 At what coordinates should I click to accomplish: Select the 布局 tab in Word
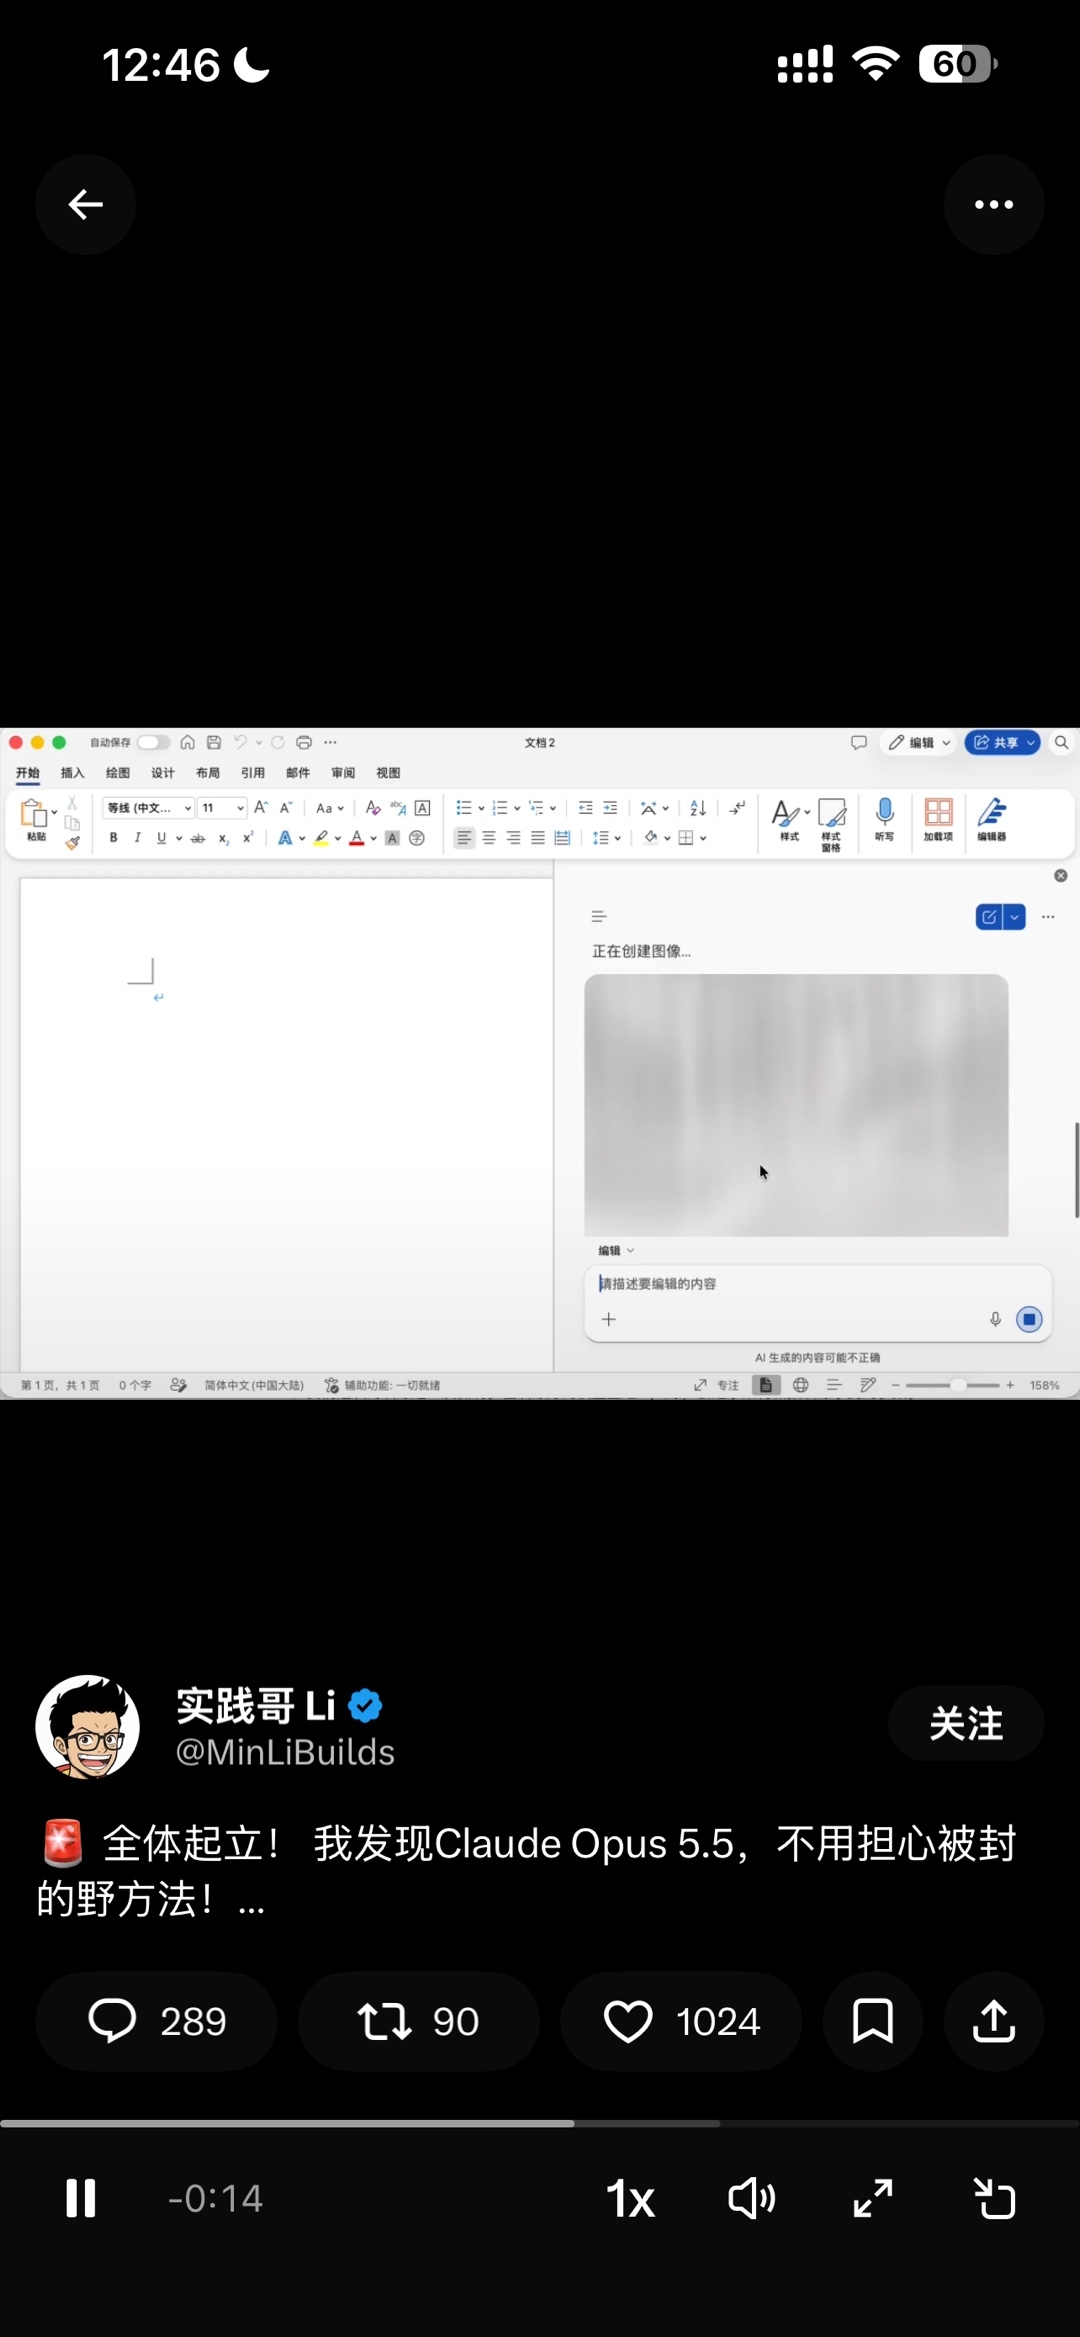(x=208, y=773)
